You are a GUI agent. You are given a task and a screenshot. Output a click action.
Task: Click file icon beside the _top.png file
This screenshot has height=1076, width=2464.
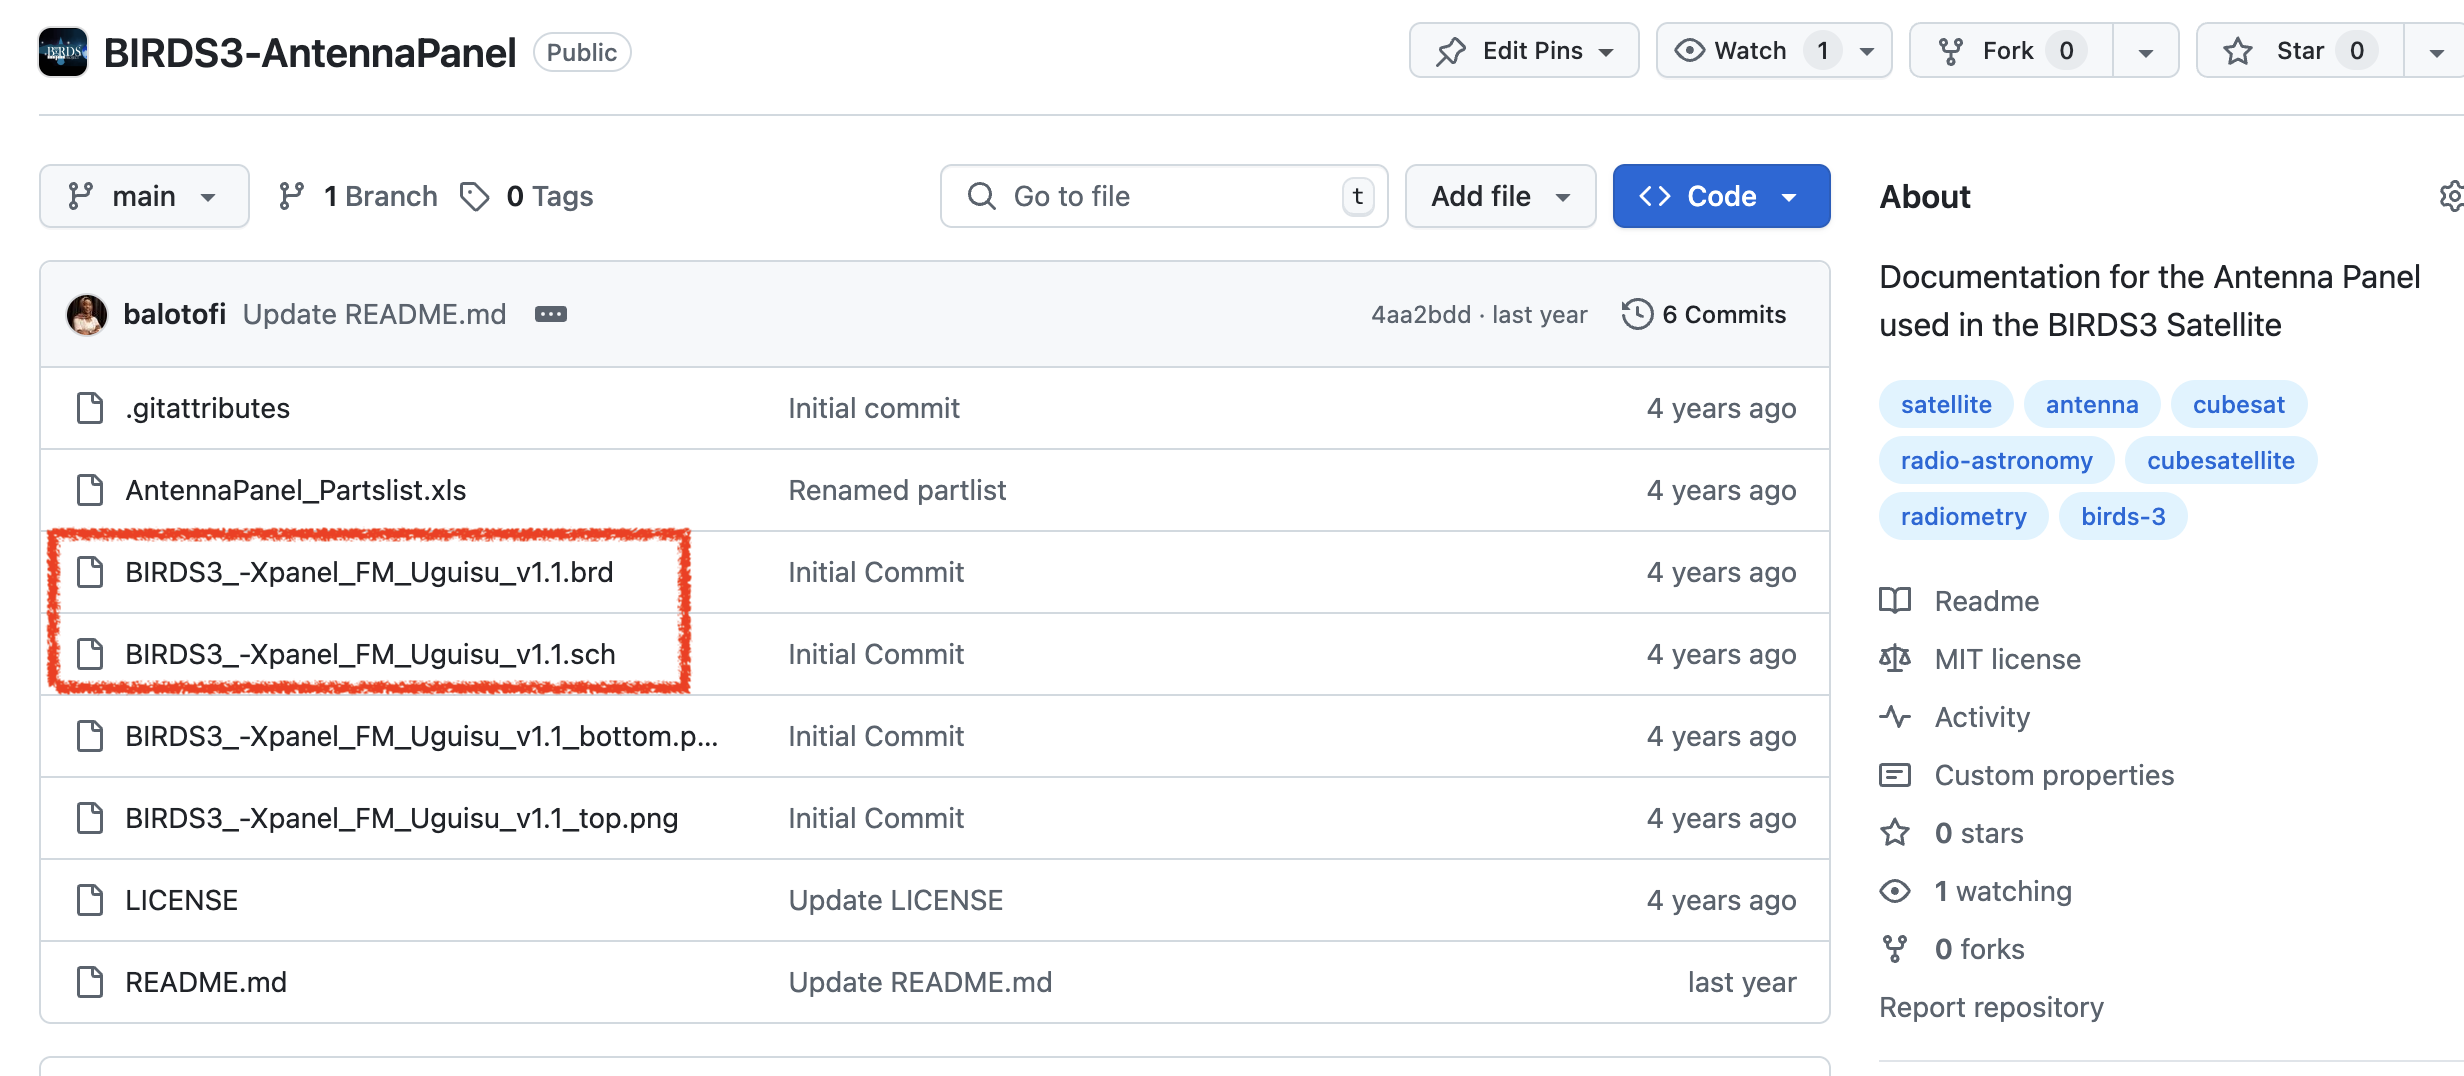point(90,818)
